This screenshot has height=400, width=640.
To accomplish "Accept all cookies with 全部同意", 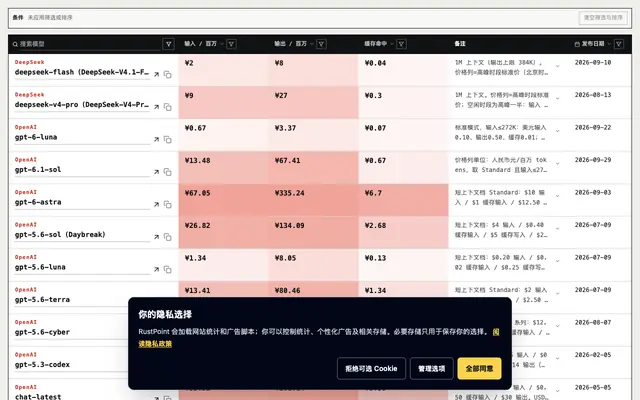I will [479, 369].
